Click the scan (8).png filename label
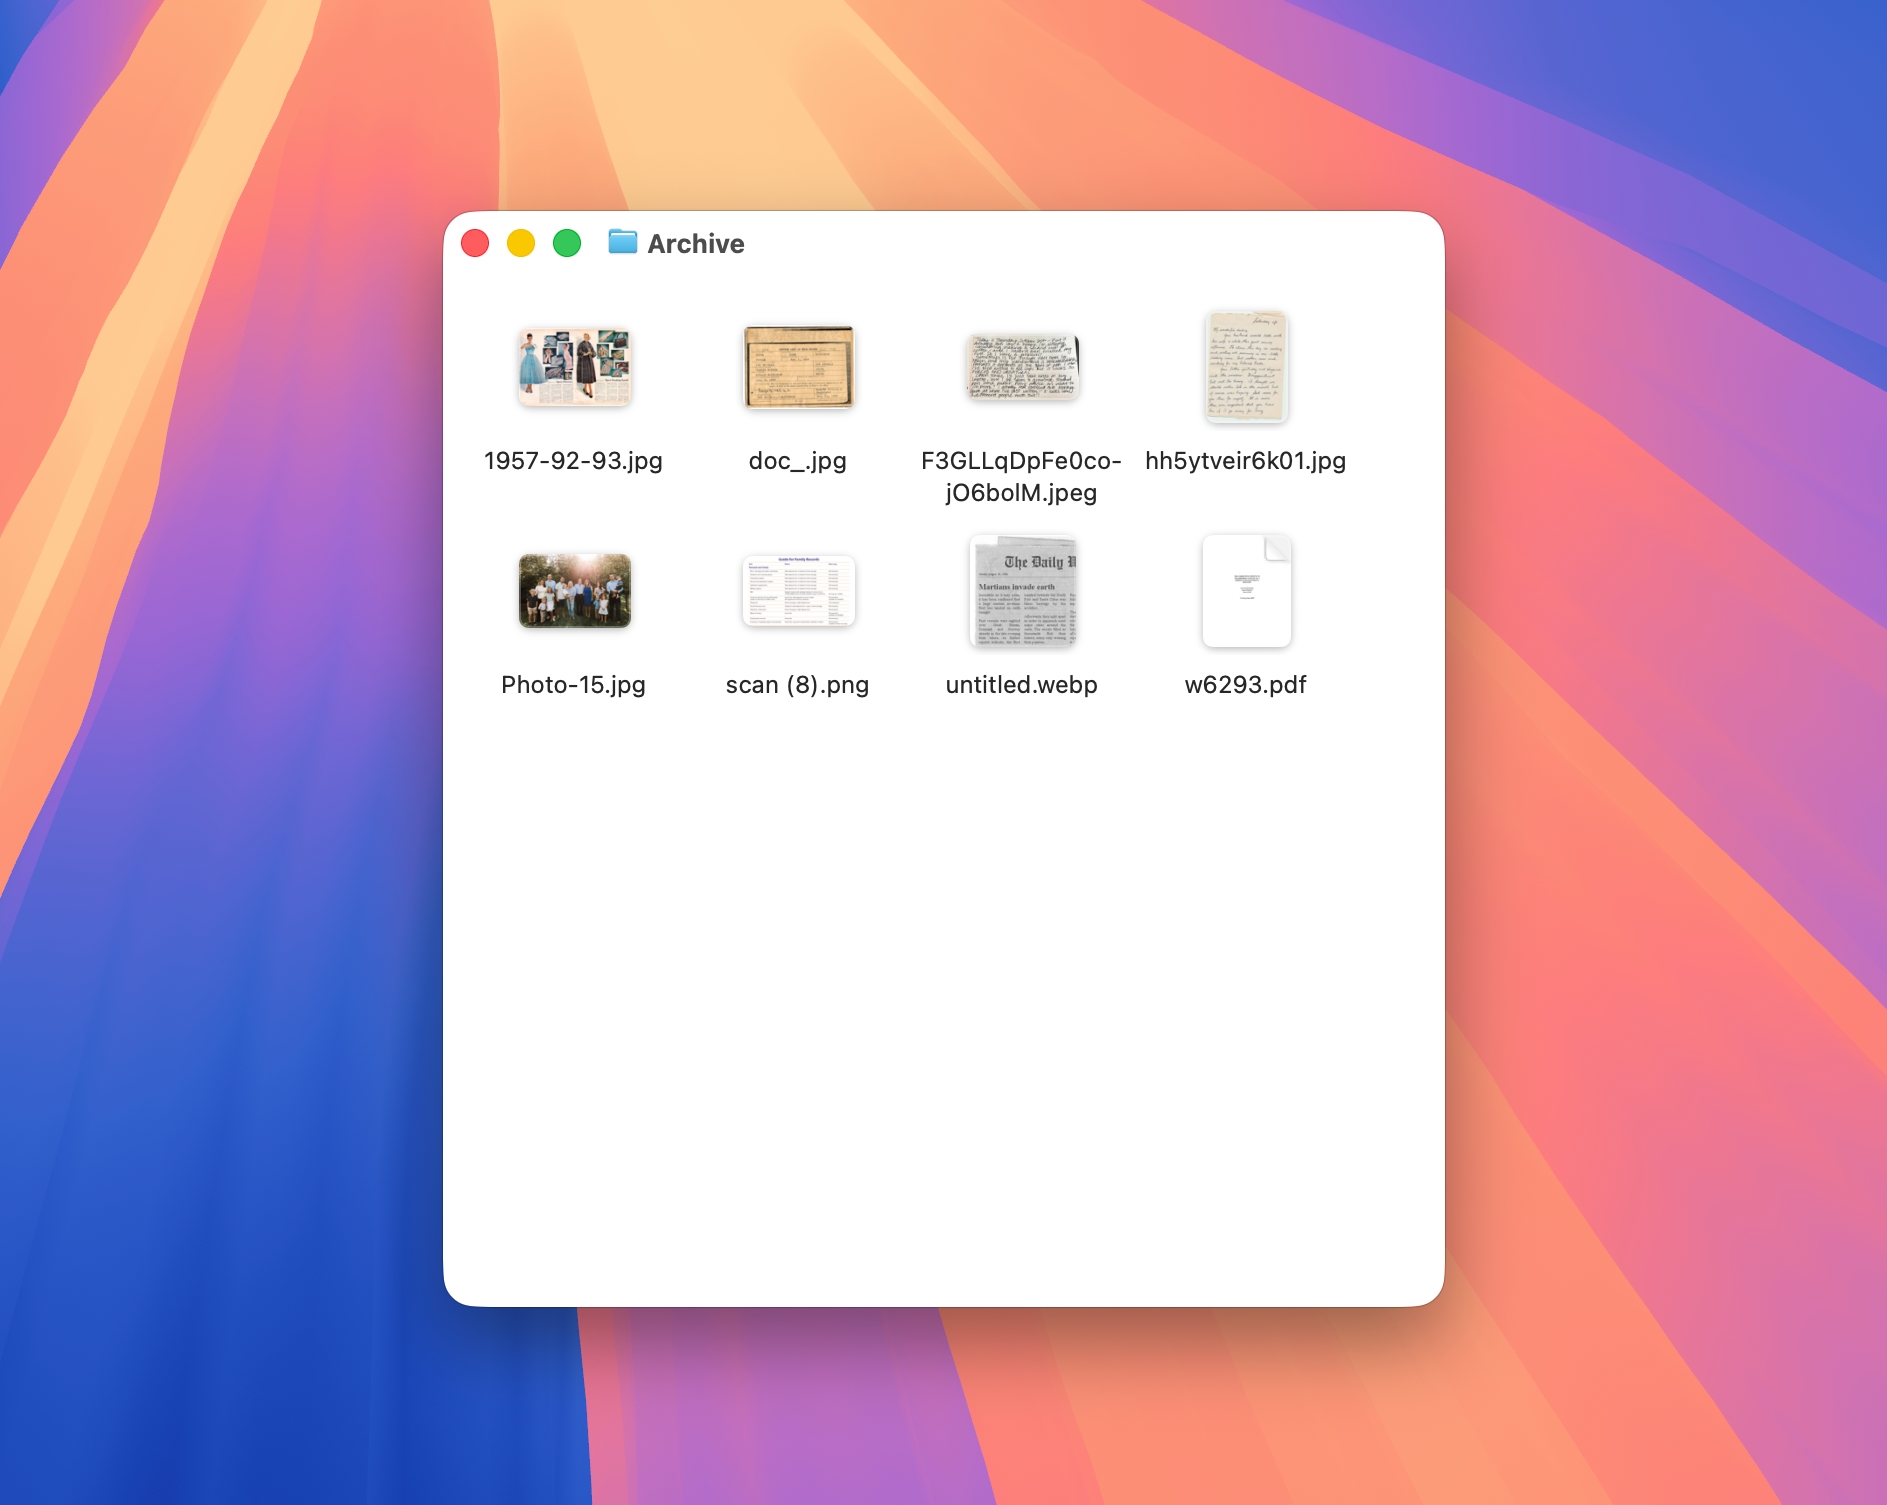The width and height of the screenshot is (1887, 1505). click(798, 685)
